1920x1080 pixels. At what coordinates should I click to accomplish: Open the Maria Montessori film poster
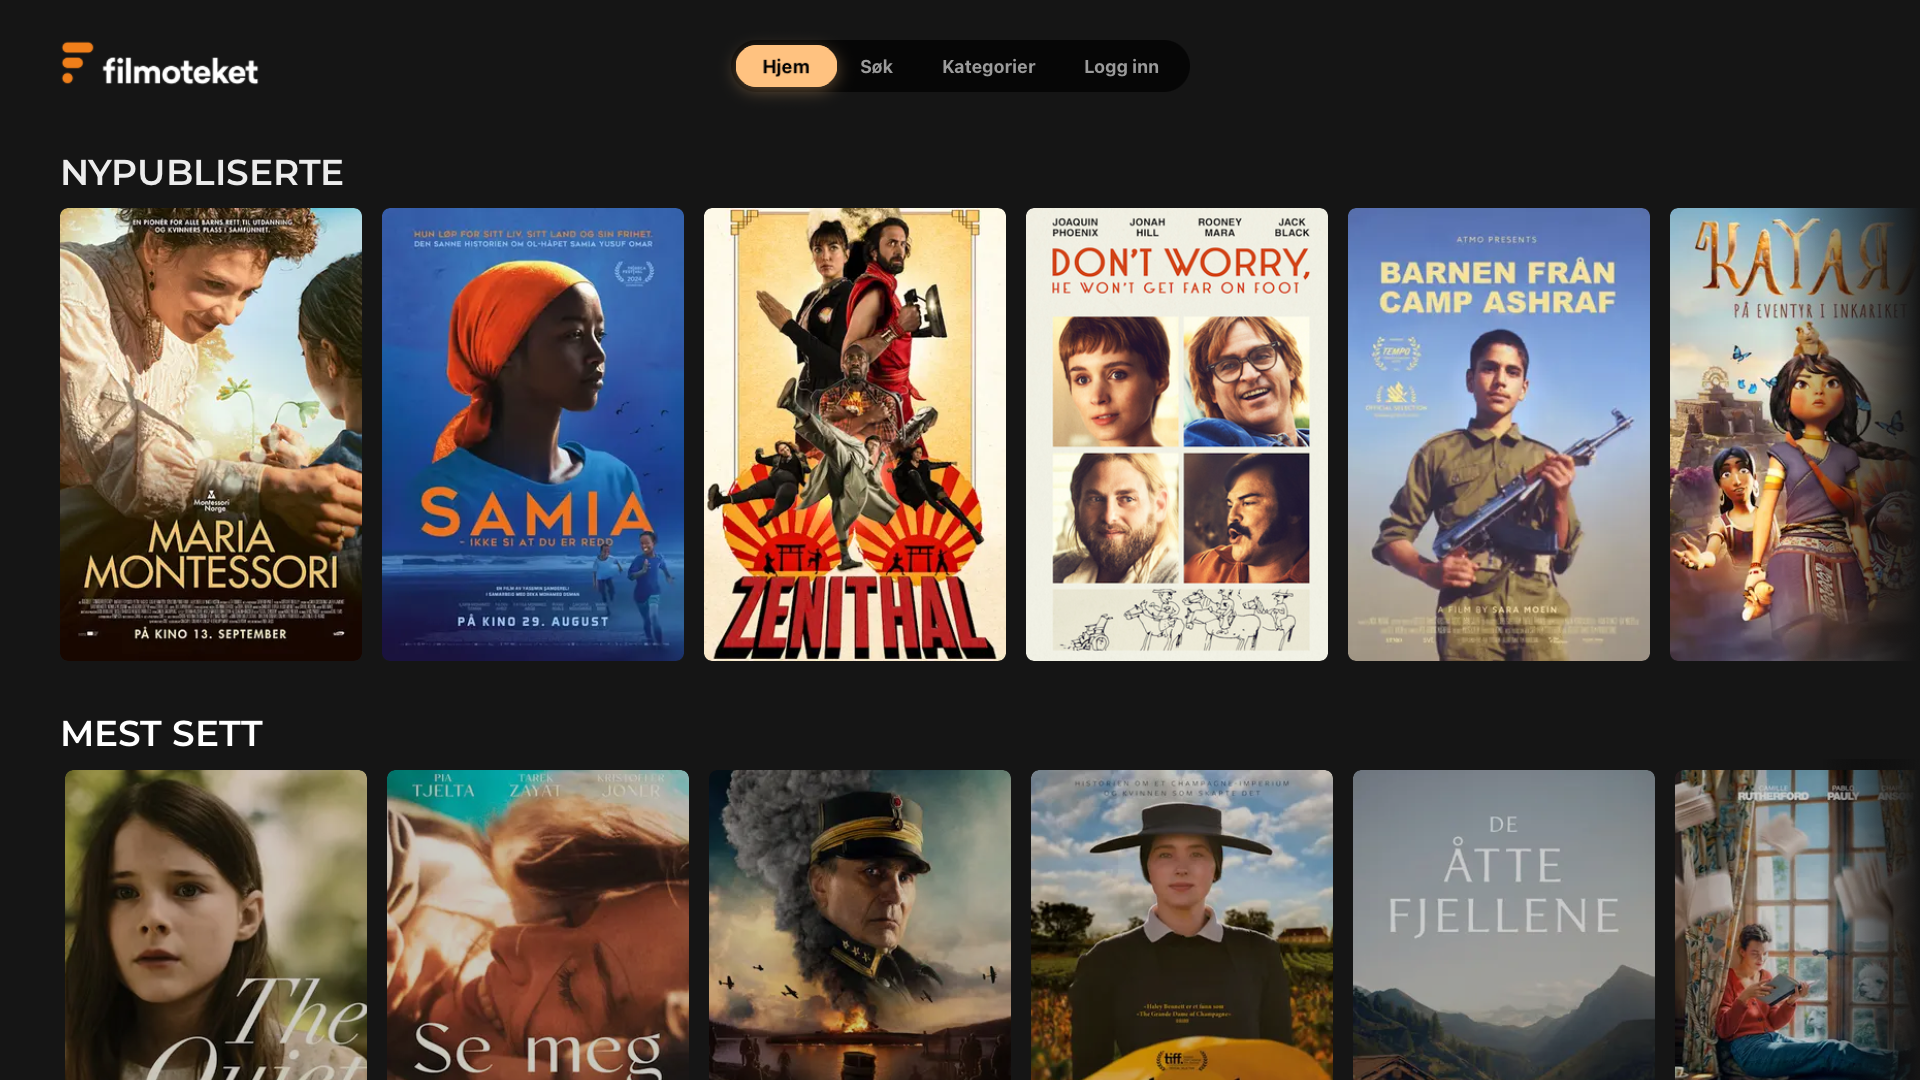click(211, 434)
